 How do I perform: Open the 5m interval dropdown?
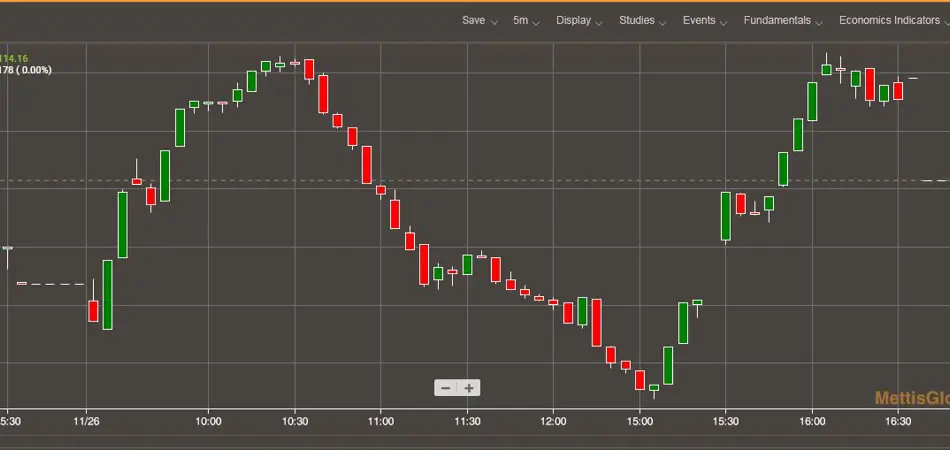(x=526, y=21)
